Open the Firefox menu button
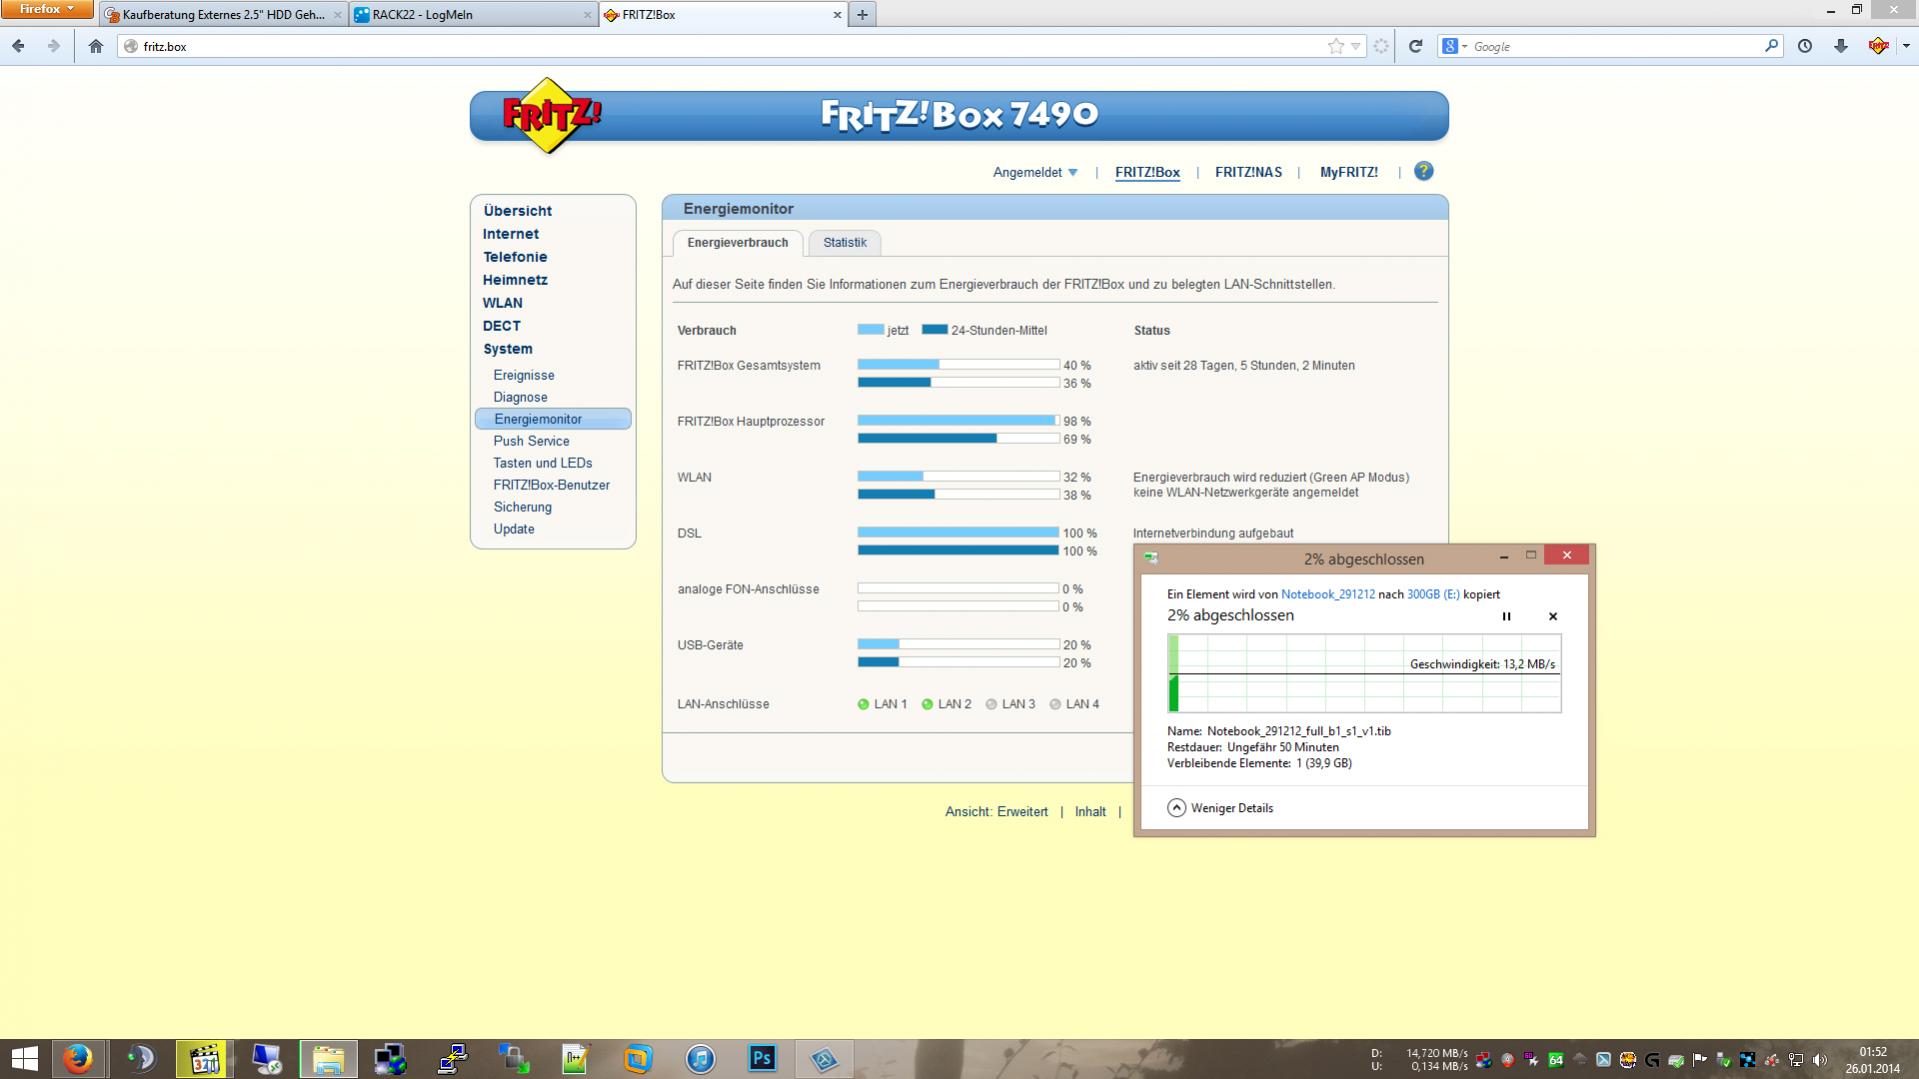This screenshot has height=1079, width=1919. click(47, 9)
